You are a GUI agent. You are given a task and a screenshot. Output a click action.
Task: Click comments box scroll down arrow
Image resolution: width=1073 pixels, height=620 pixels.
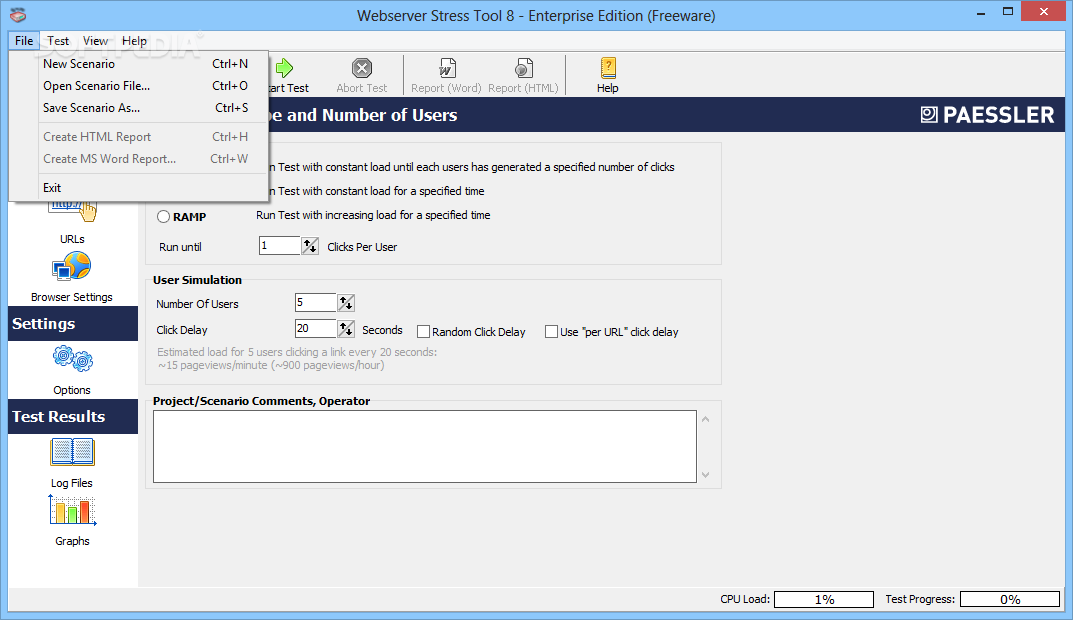[x=706, y=475]
